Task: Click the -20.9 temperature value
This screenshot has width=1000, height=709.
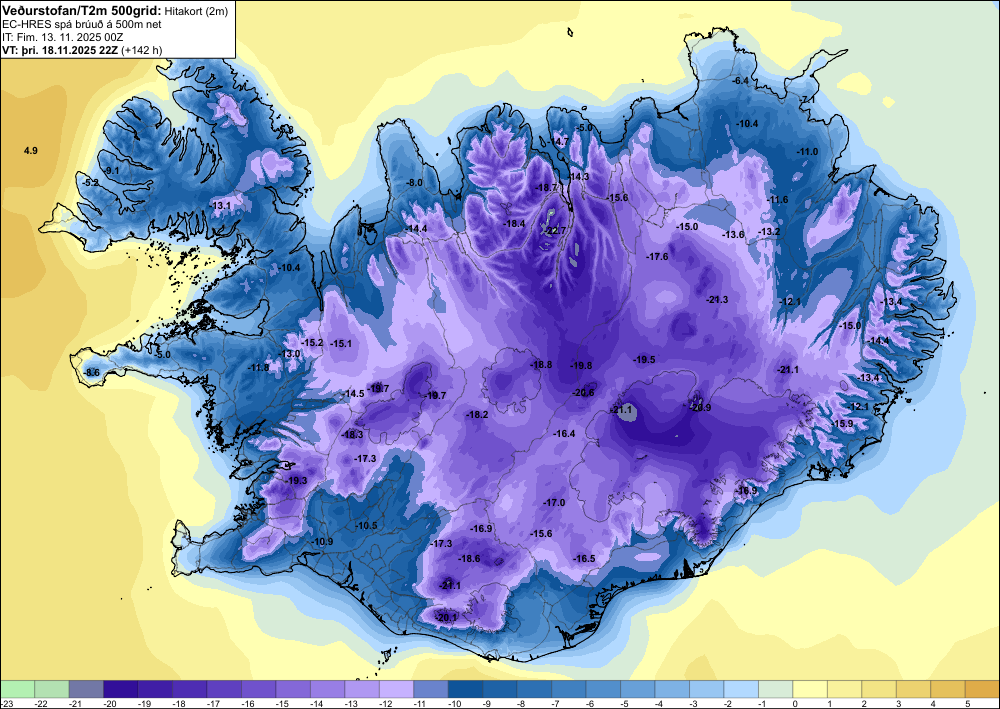Action: pos(700,407)
